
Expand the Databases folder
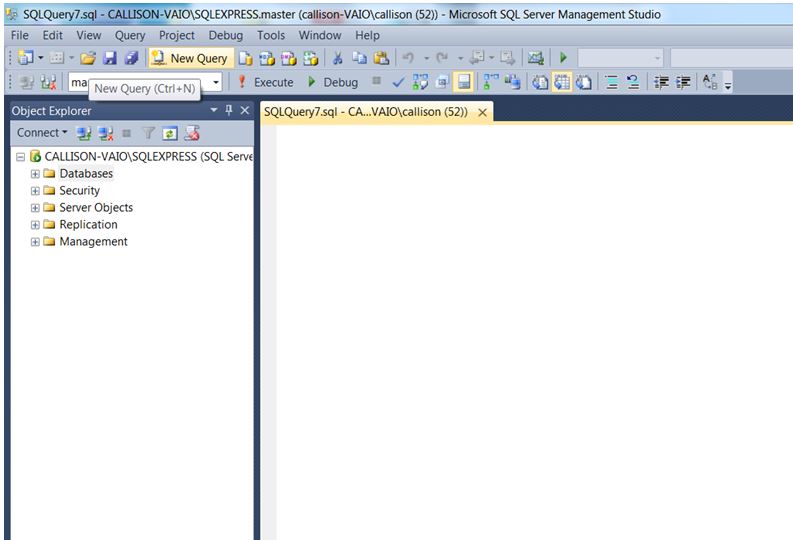35,174
